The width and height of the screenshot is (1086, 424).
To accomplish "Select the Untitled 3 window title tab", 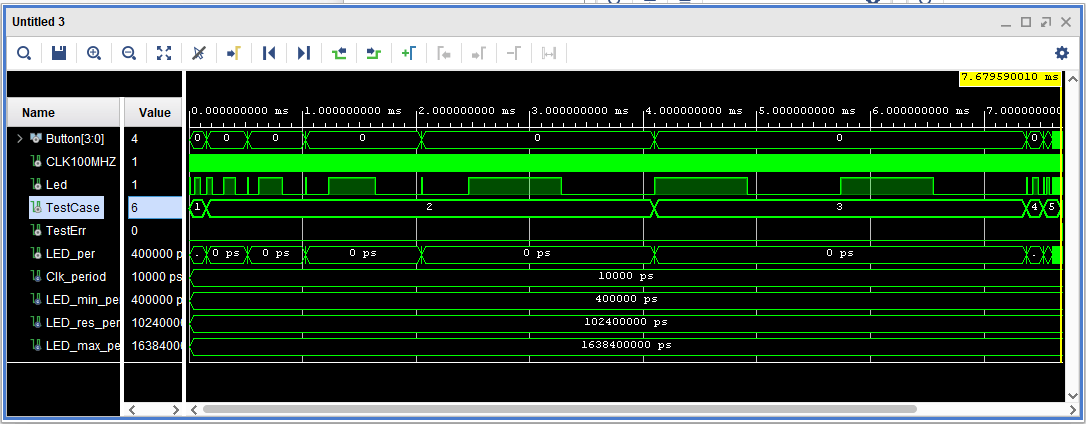I will click(39, 22).
